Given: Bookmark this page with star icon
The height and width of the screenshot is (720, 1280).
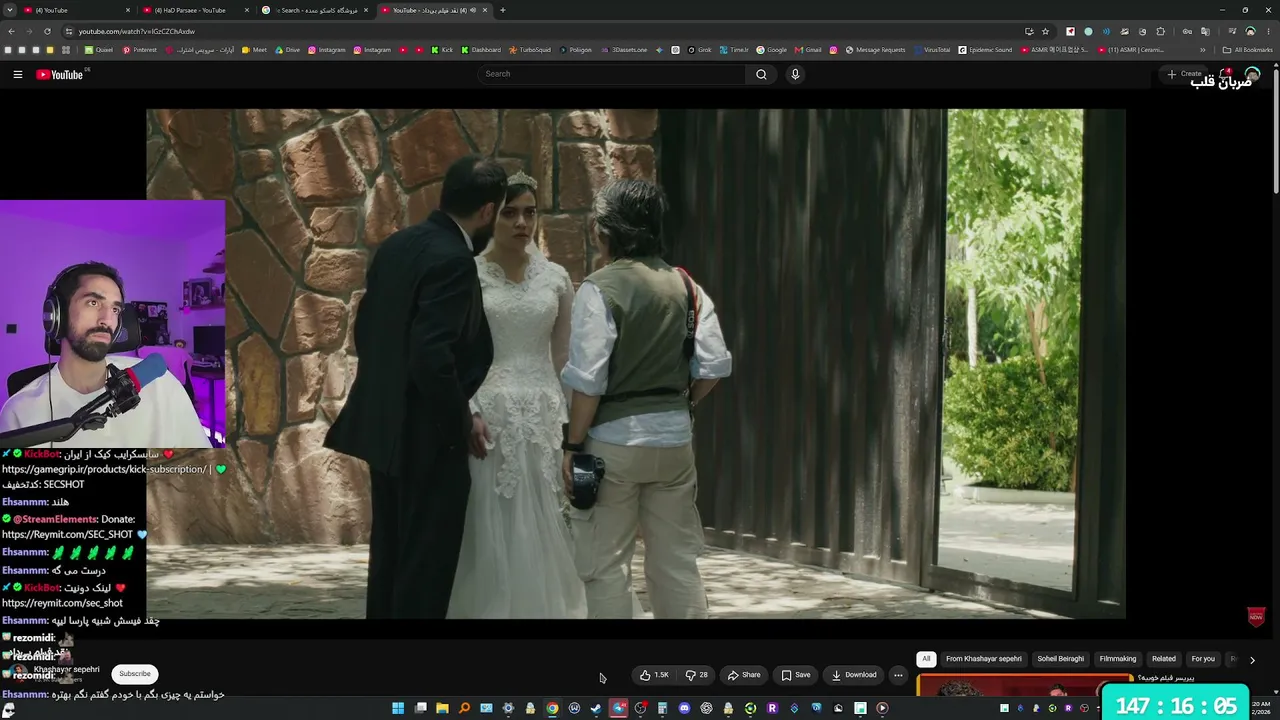Looking at the screenshot, I should (x=1045, y=31).
